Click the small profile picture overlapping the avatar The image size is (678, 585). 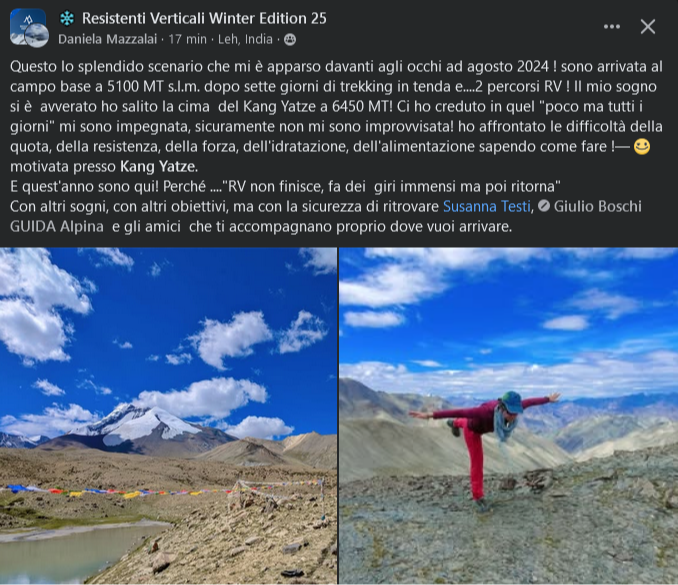(x=37, y=35)
